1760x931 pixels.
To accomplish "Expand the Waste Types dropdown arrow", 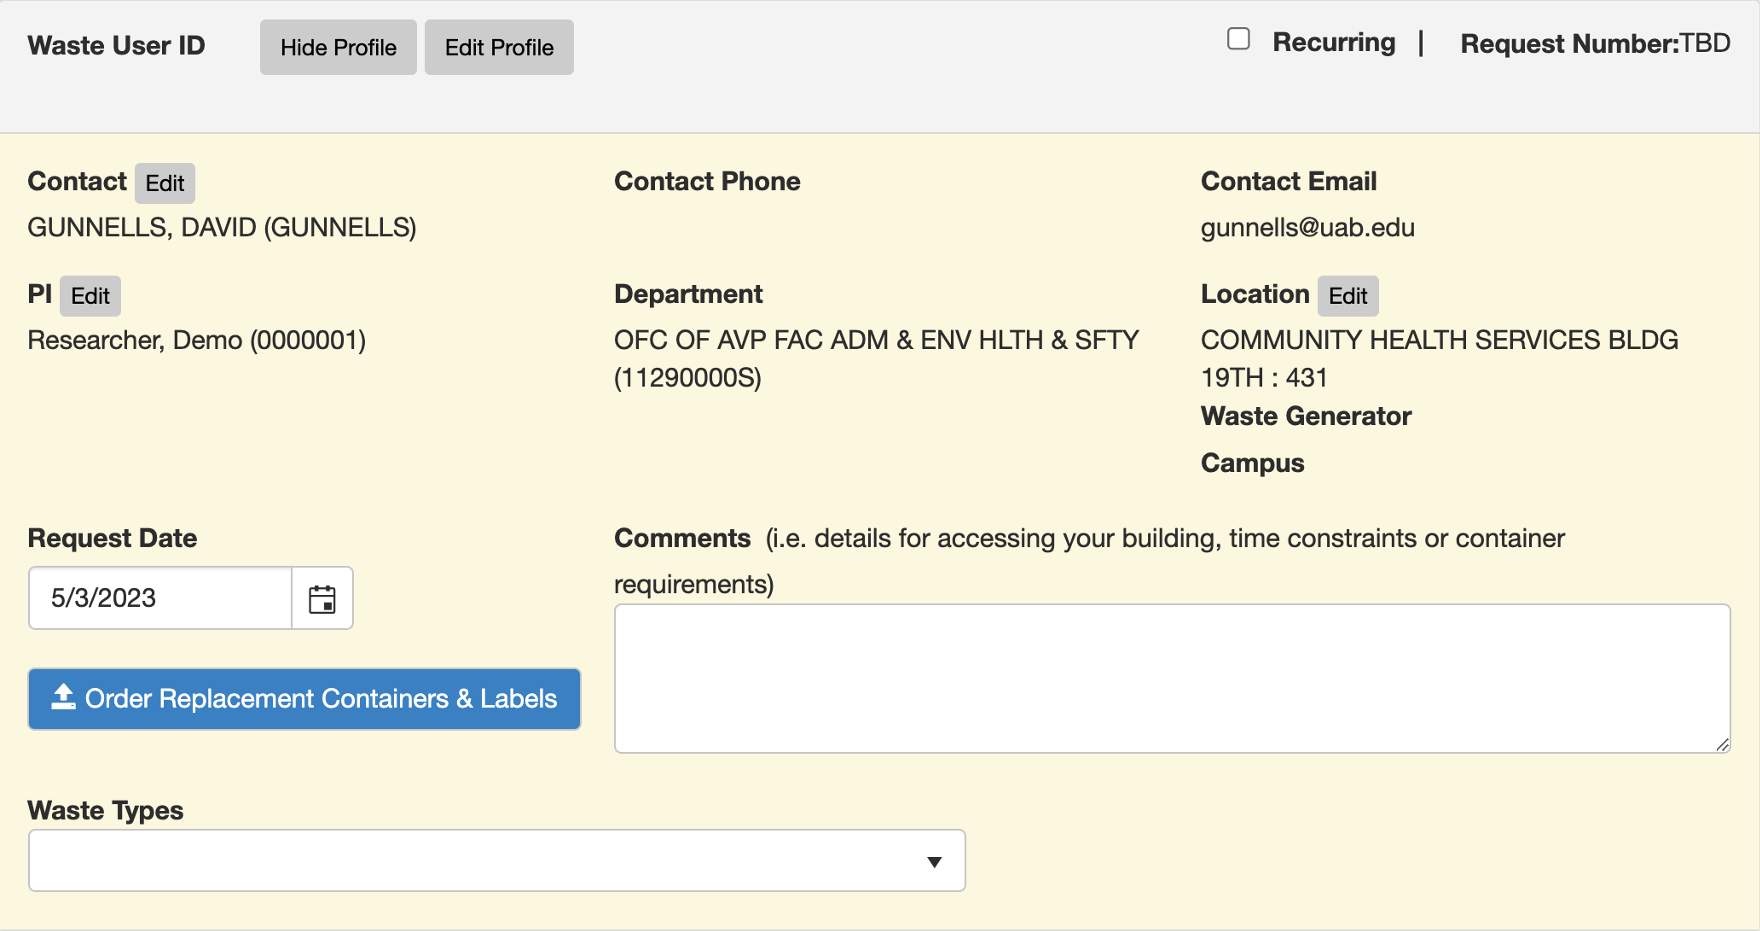I will [x=934, y=862].
